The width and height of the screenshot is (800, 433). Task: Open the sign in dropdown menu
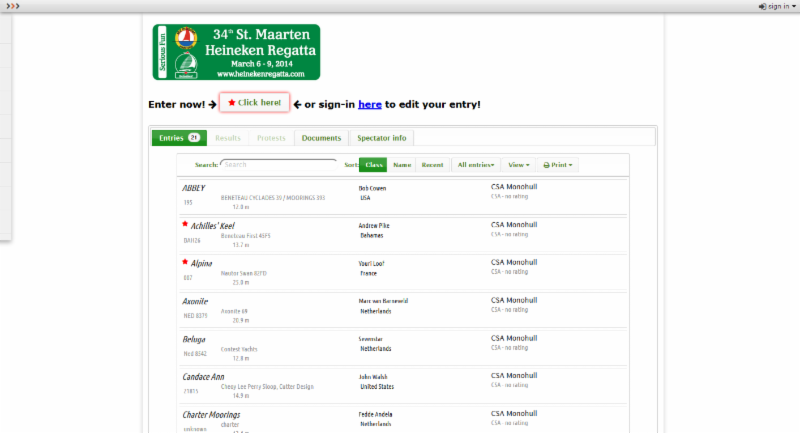click(777, 6)
